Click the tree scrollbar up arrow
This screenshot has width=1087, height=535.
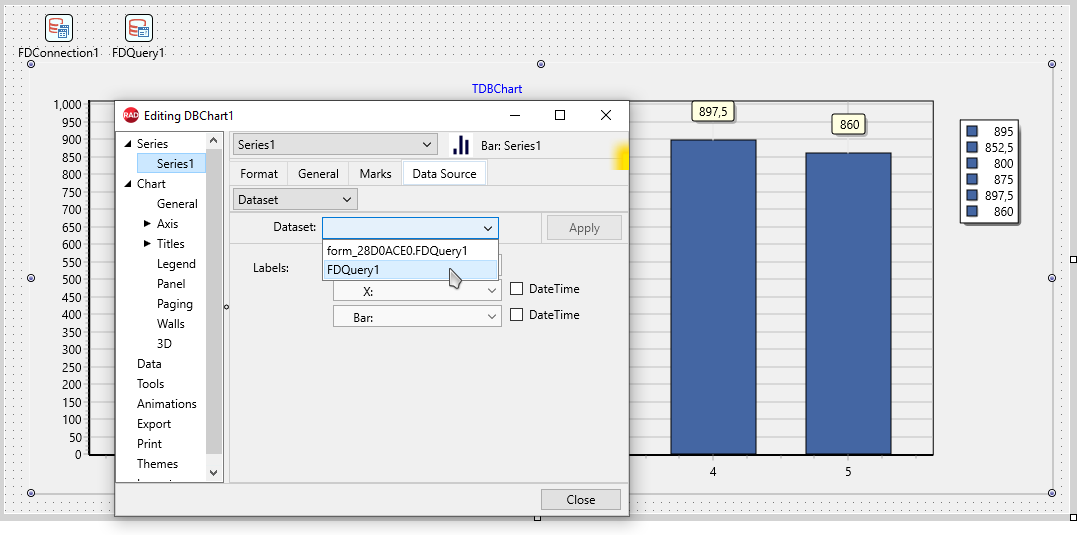point(214,141)
